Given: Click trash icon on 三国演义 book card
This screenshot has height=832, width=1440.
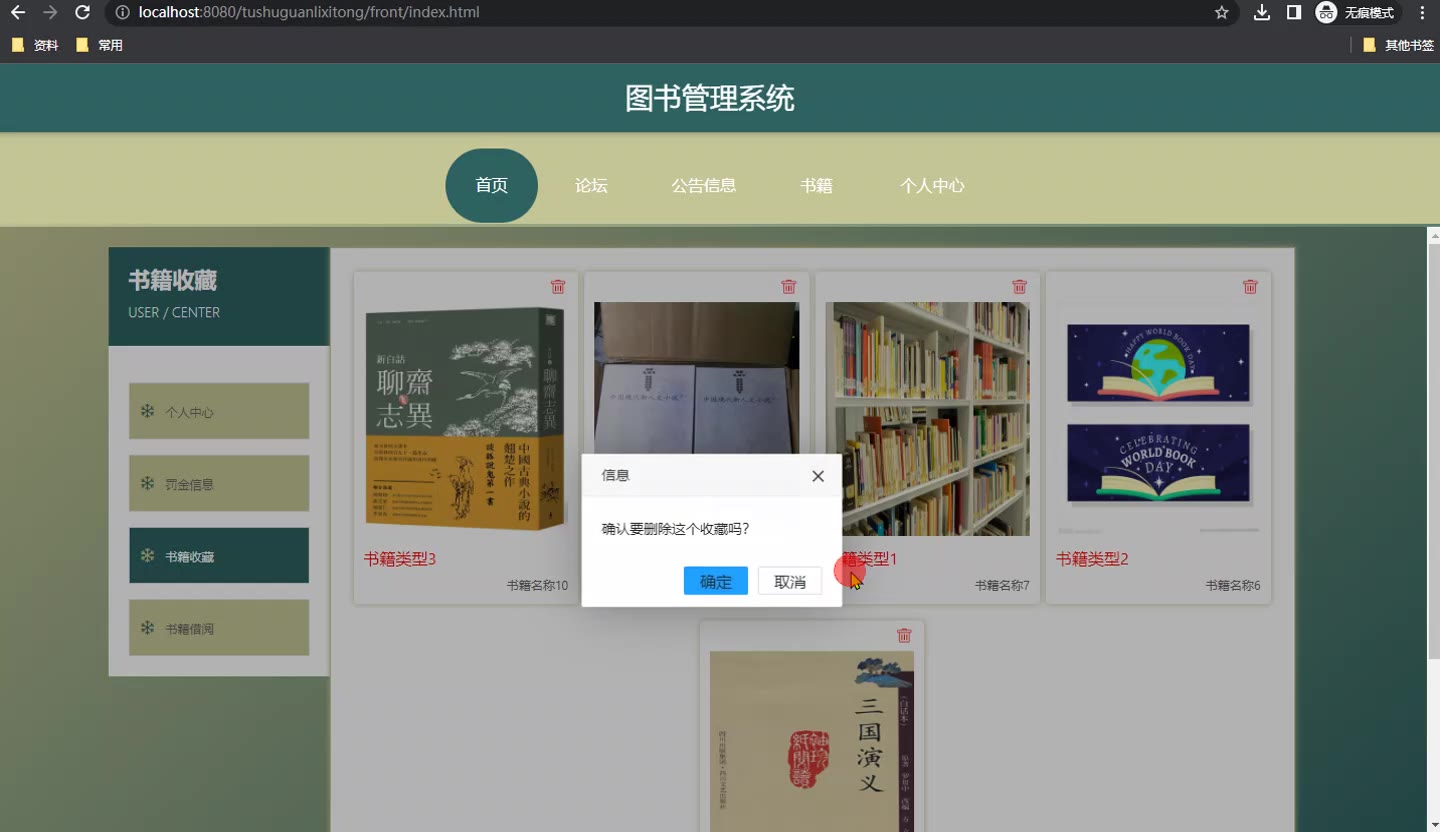Looking at the screenshot, I should click(904, 635).
